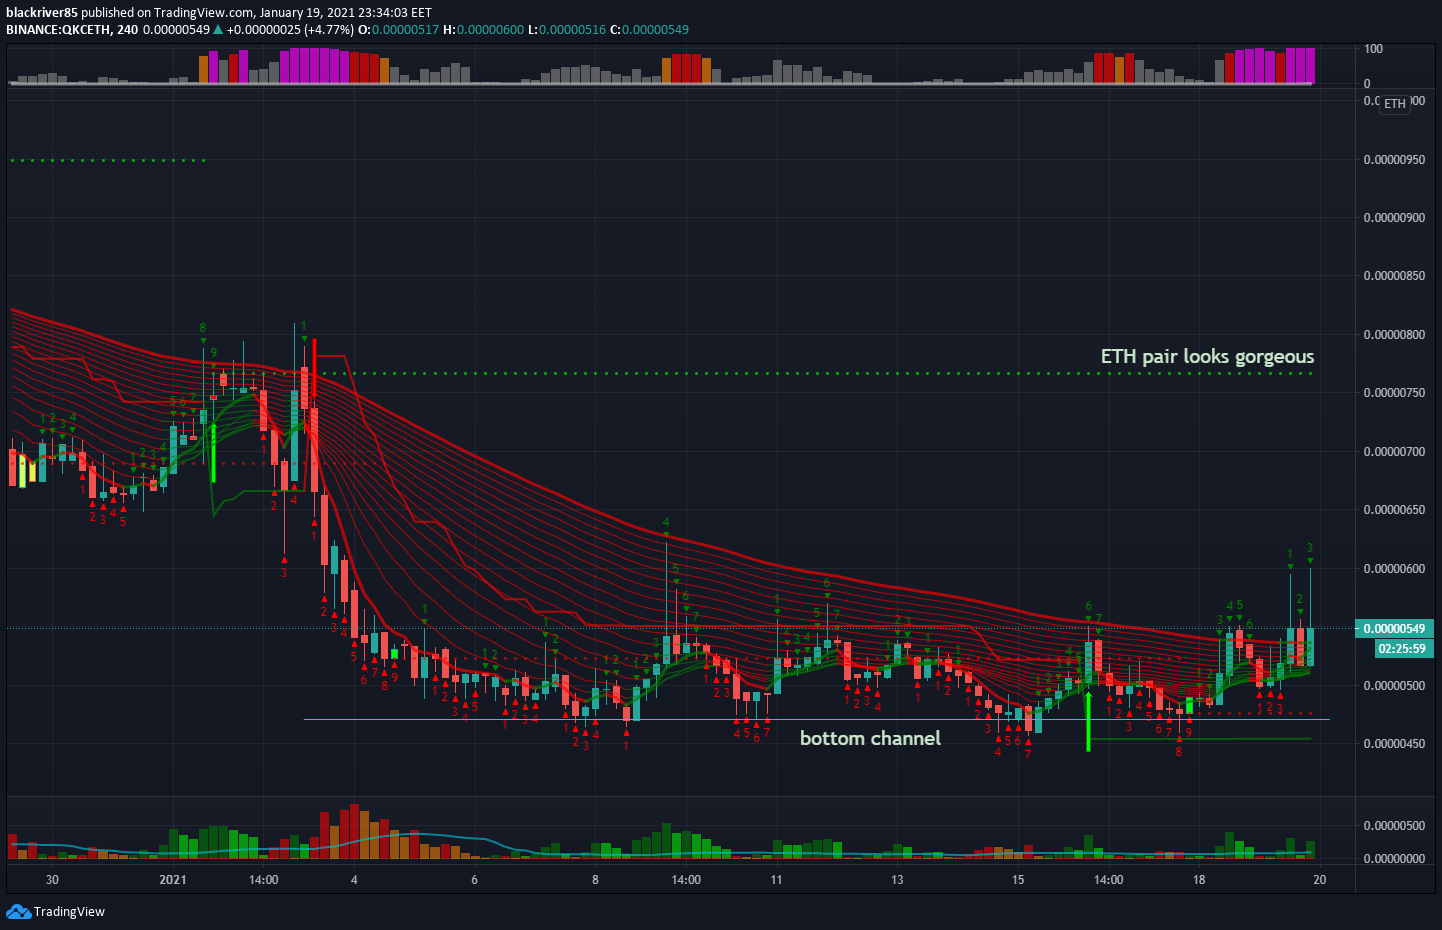Click the price axis label 0.00000650
Viewport: 1442px width, 930px height.
pyautogui.click(x=1394, y=510)
